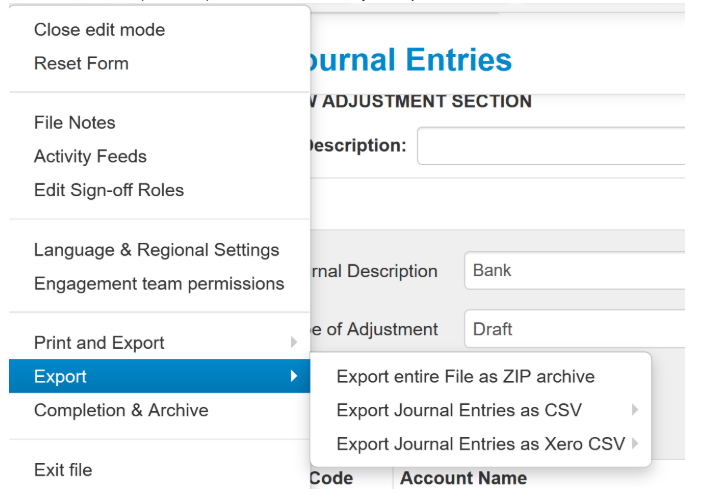Expand Print and Export submenu arrow
This screenshot has height=498, width=708.
tap(294, 343)
